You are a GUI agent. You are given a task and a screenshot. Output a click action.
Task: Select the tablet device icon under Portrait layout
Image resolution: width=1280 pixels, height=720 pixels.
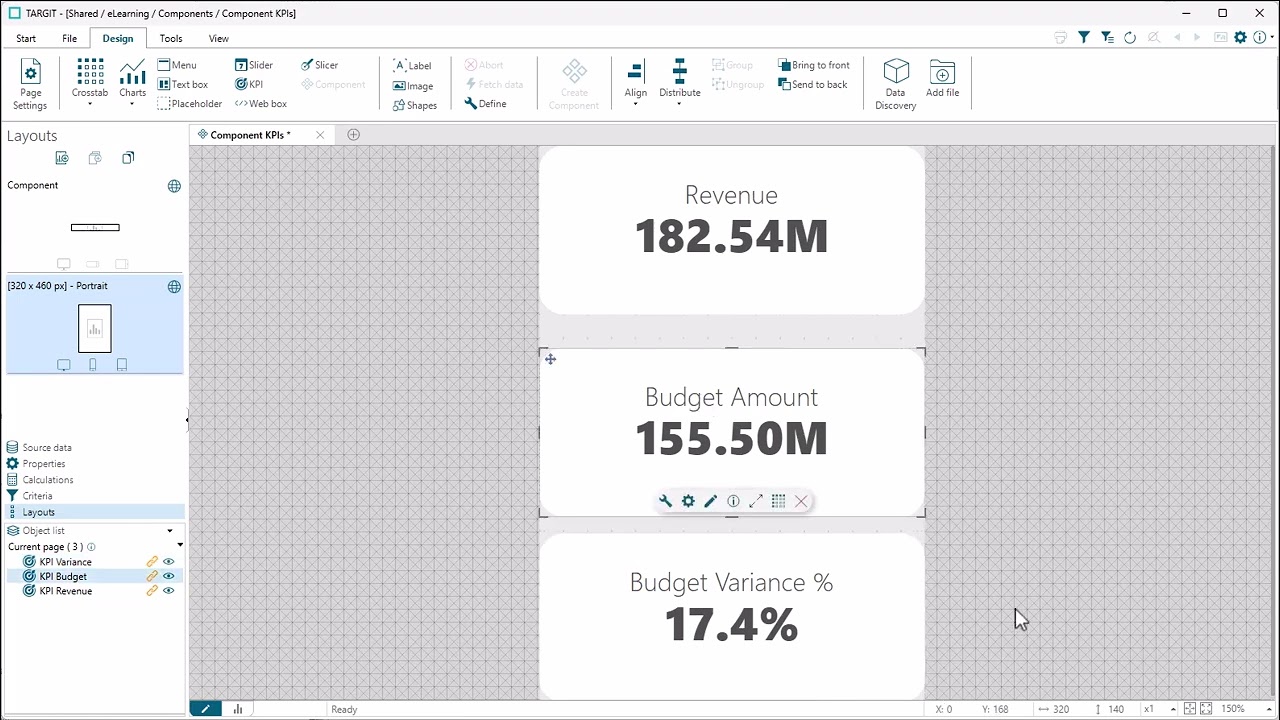point(122,365)
